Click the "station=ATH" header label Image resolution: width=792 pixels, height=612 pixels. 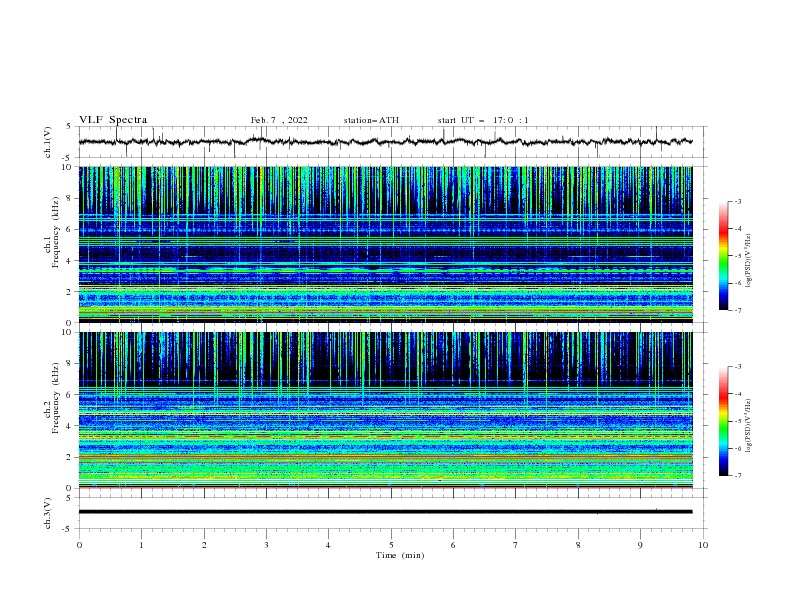371,120
